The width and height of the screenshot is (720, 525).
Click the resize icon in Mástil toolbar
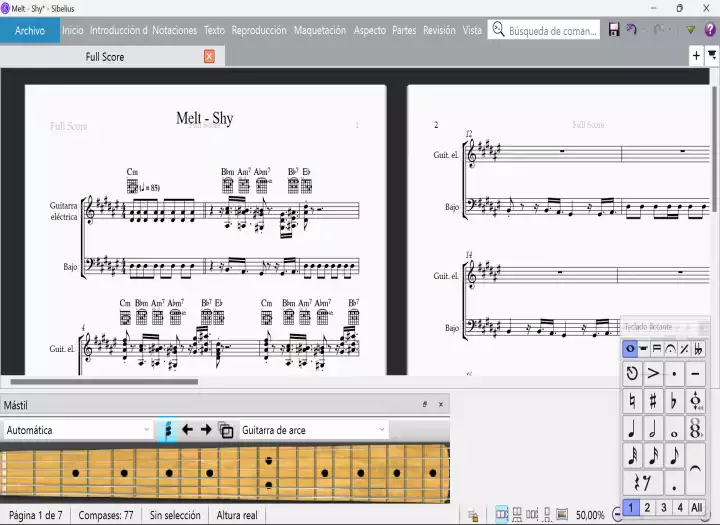click(x=225, y=430)
